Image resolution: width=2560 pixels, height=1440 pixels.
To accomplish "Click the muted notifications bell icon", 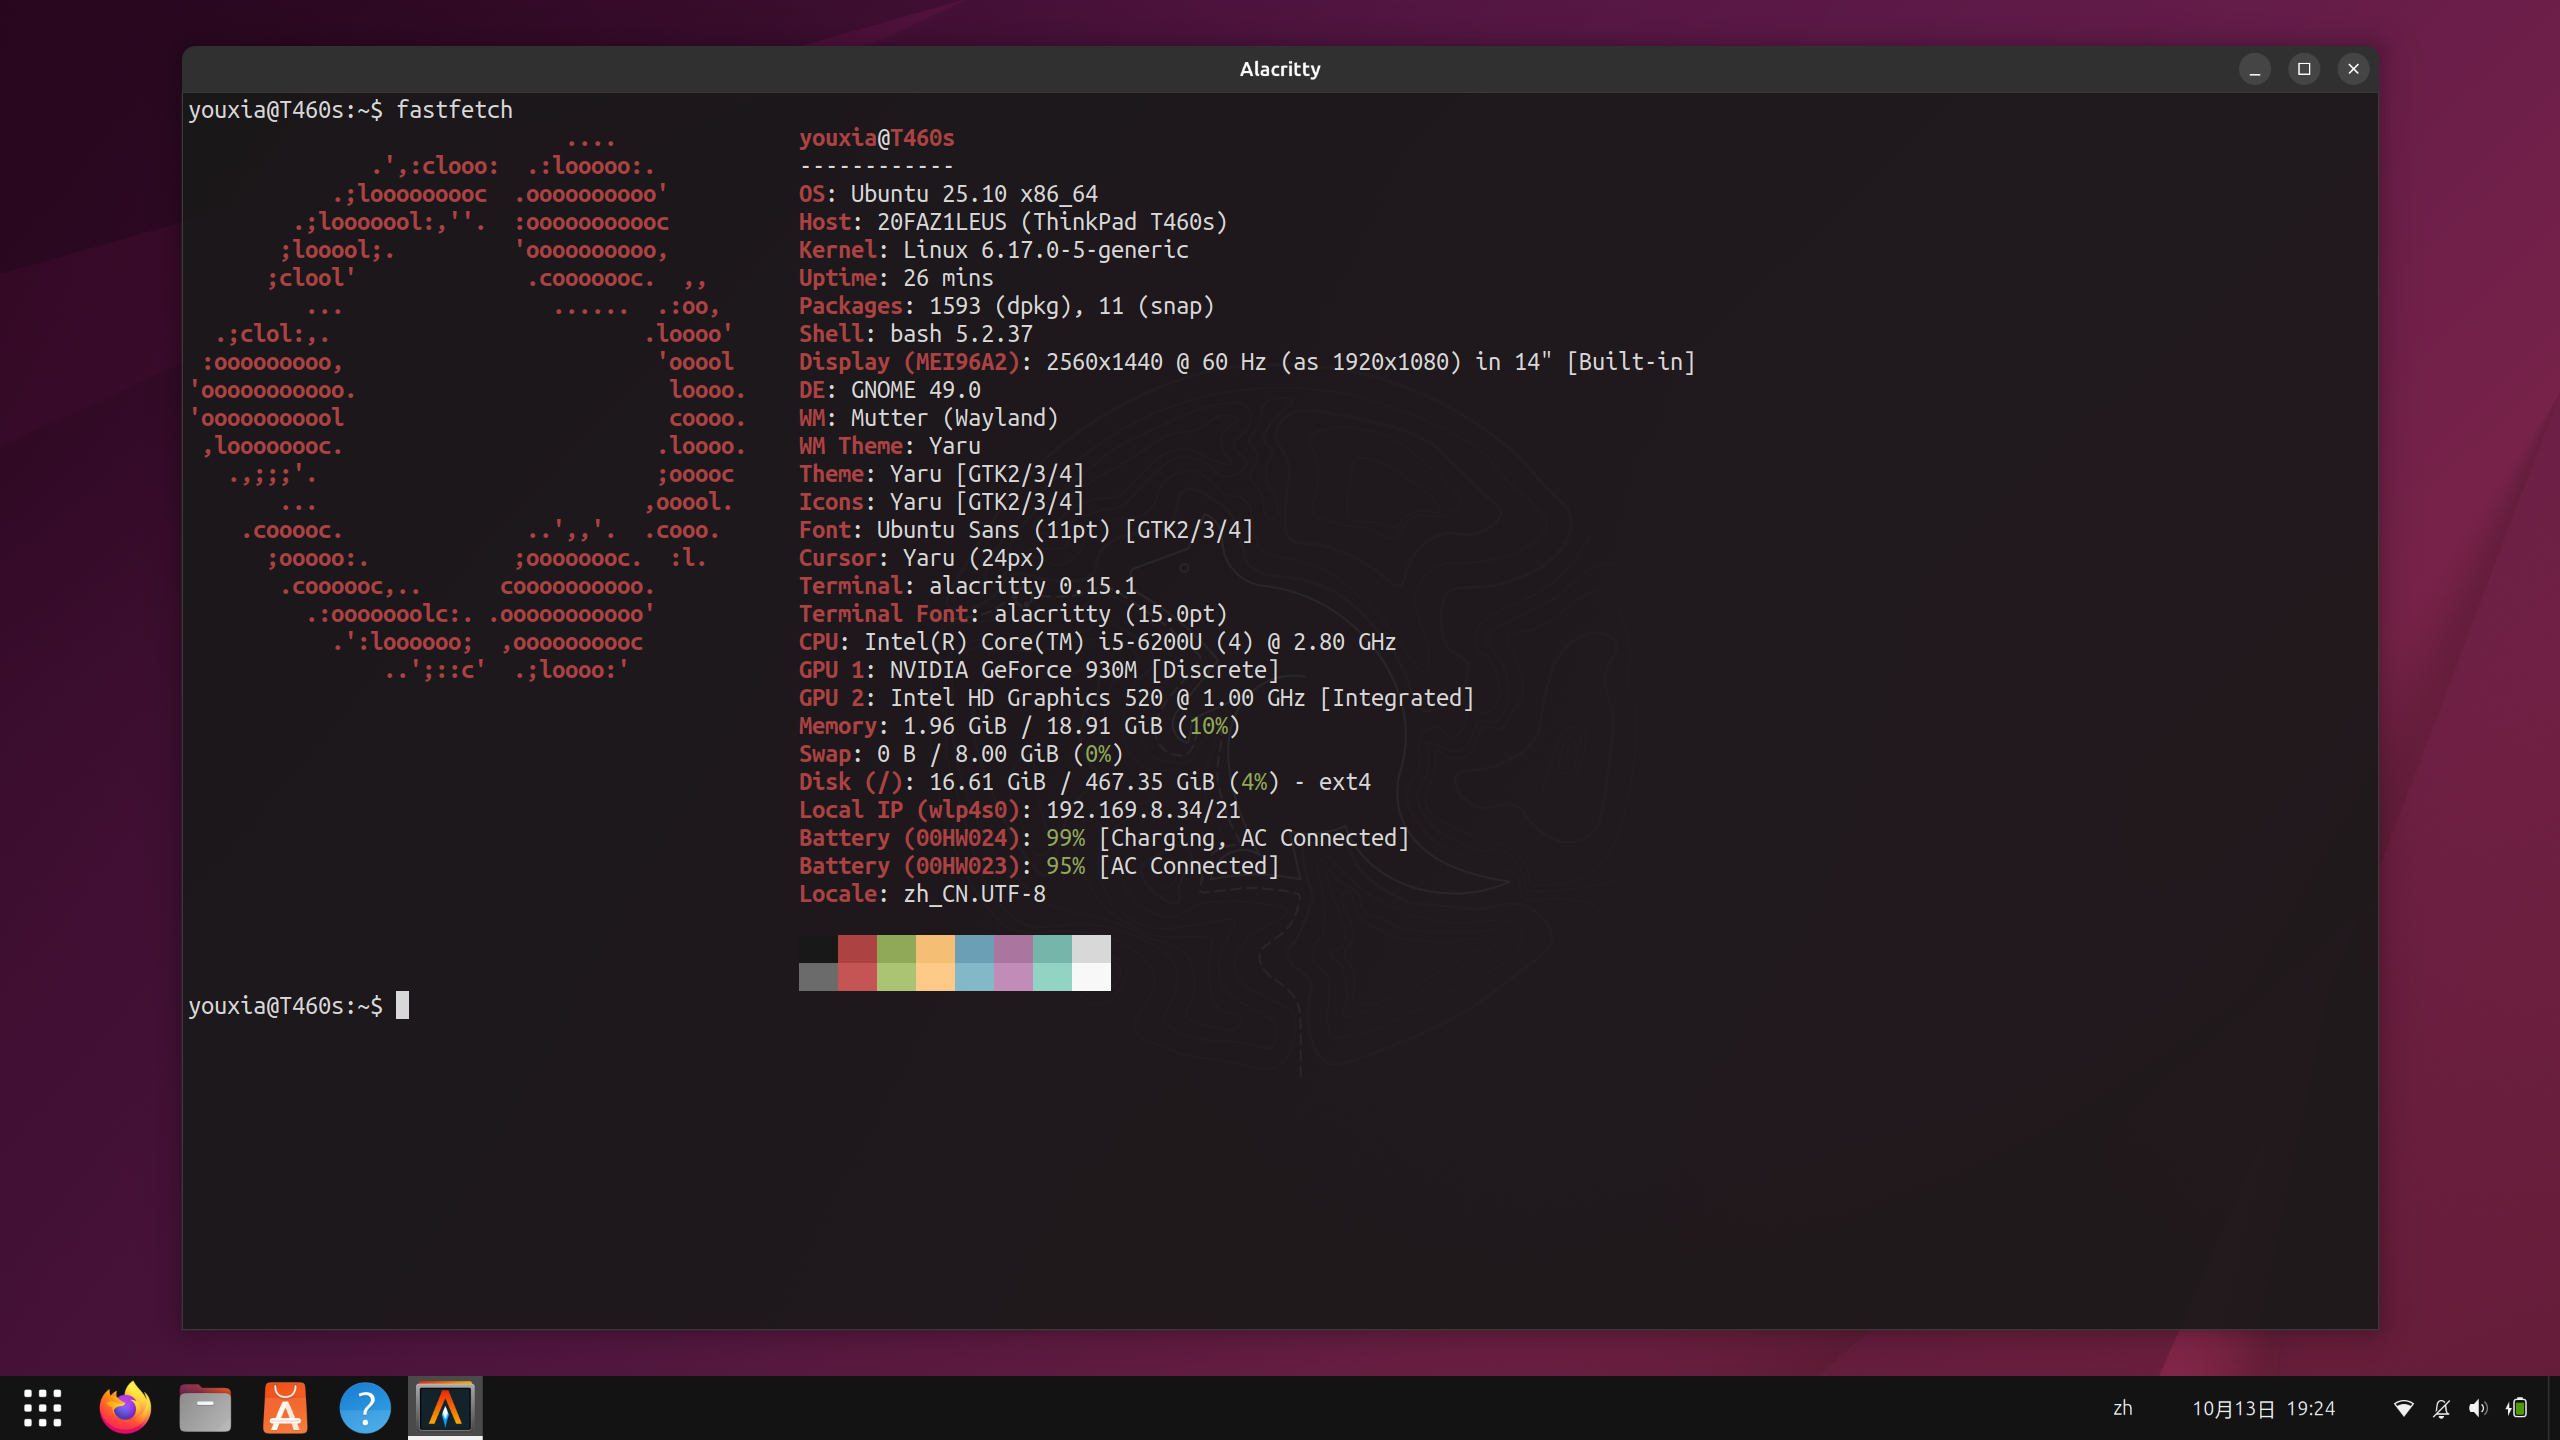I will 2441,1408.
